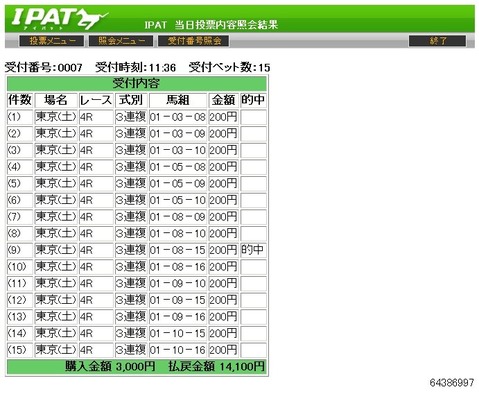The image size is (479, 394).
Task: Select horse combination 01-08-16
Action: click(x=178, y=267)
